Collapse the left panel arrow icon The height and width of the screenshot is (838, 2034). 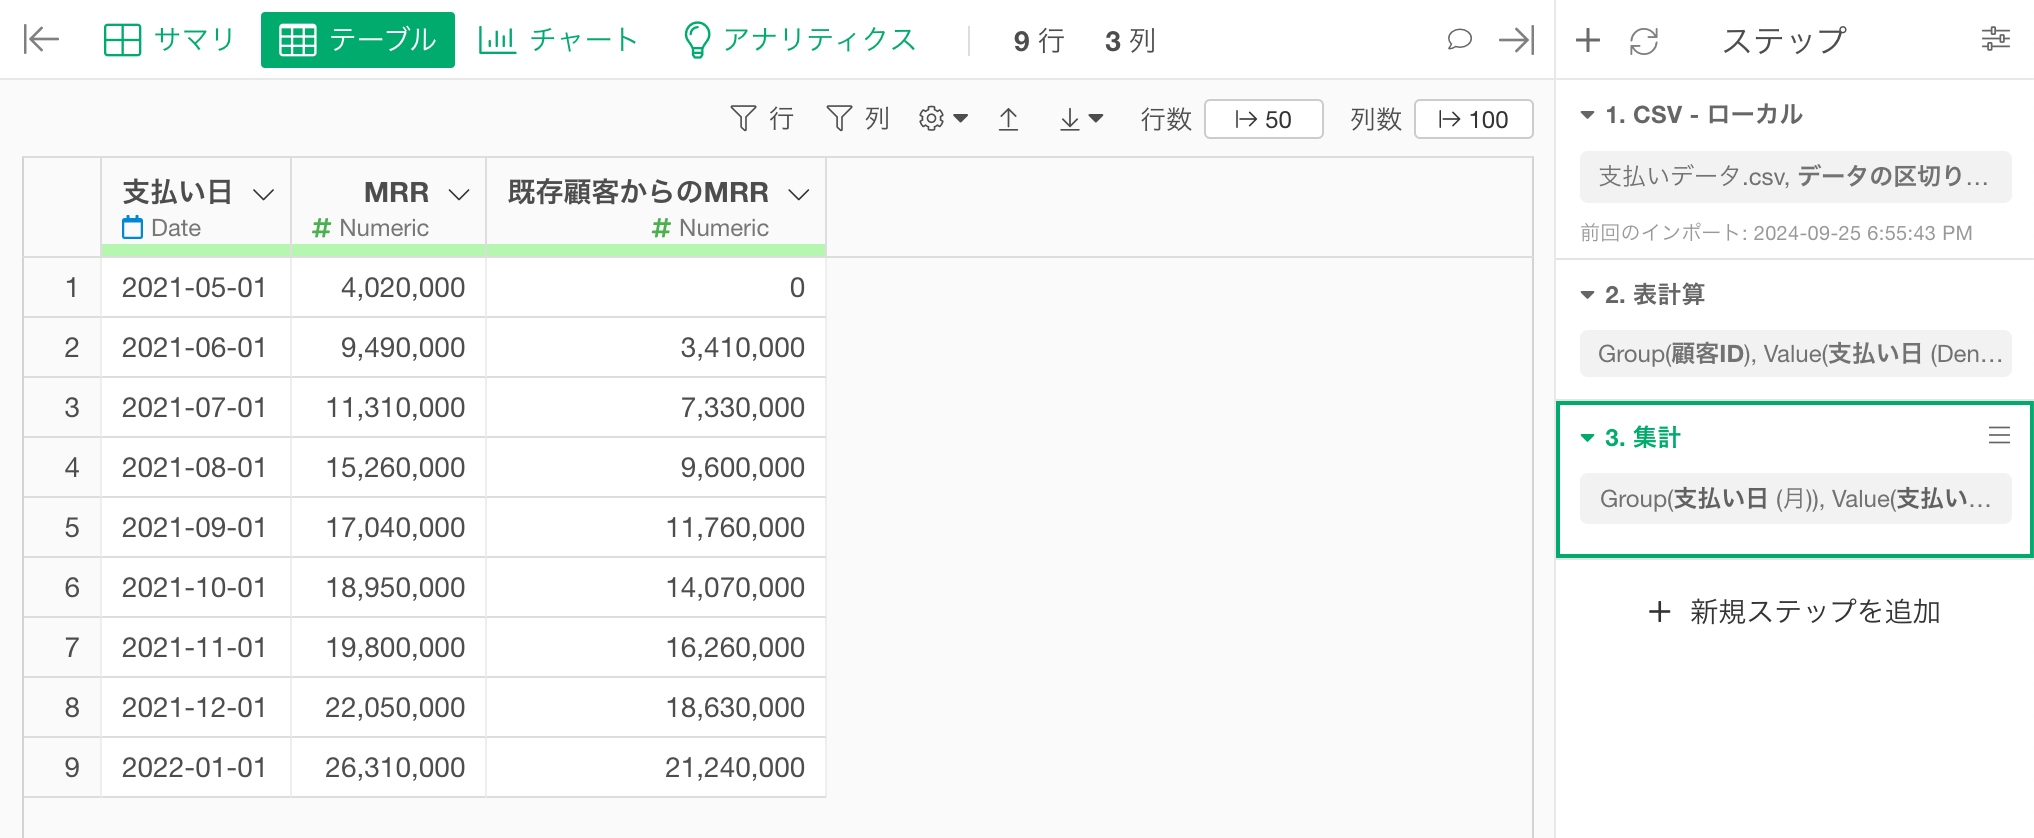[x=41, y=40]
